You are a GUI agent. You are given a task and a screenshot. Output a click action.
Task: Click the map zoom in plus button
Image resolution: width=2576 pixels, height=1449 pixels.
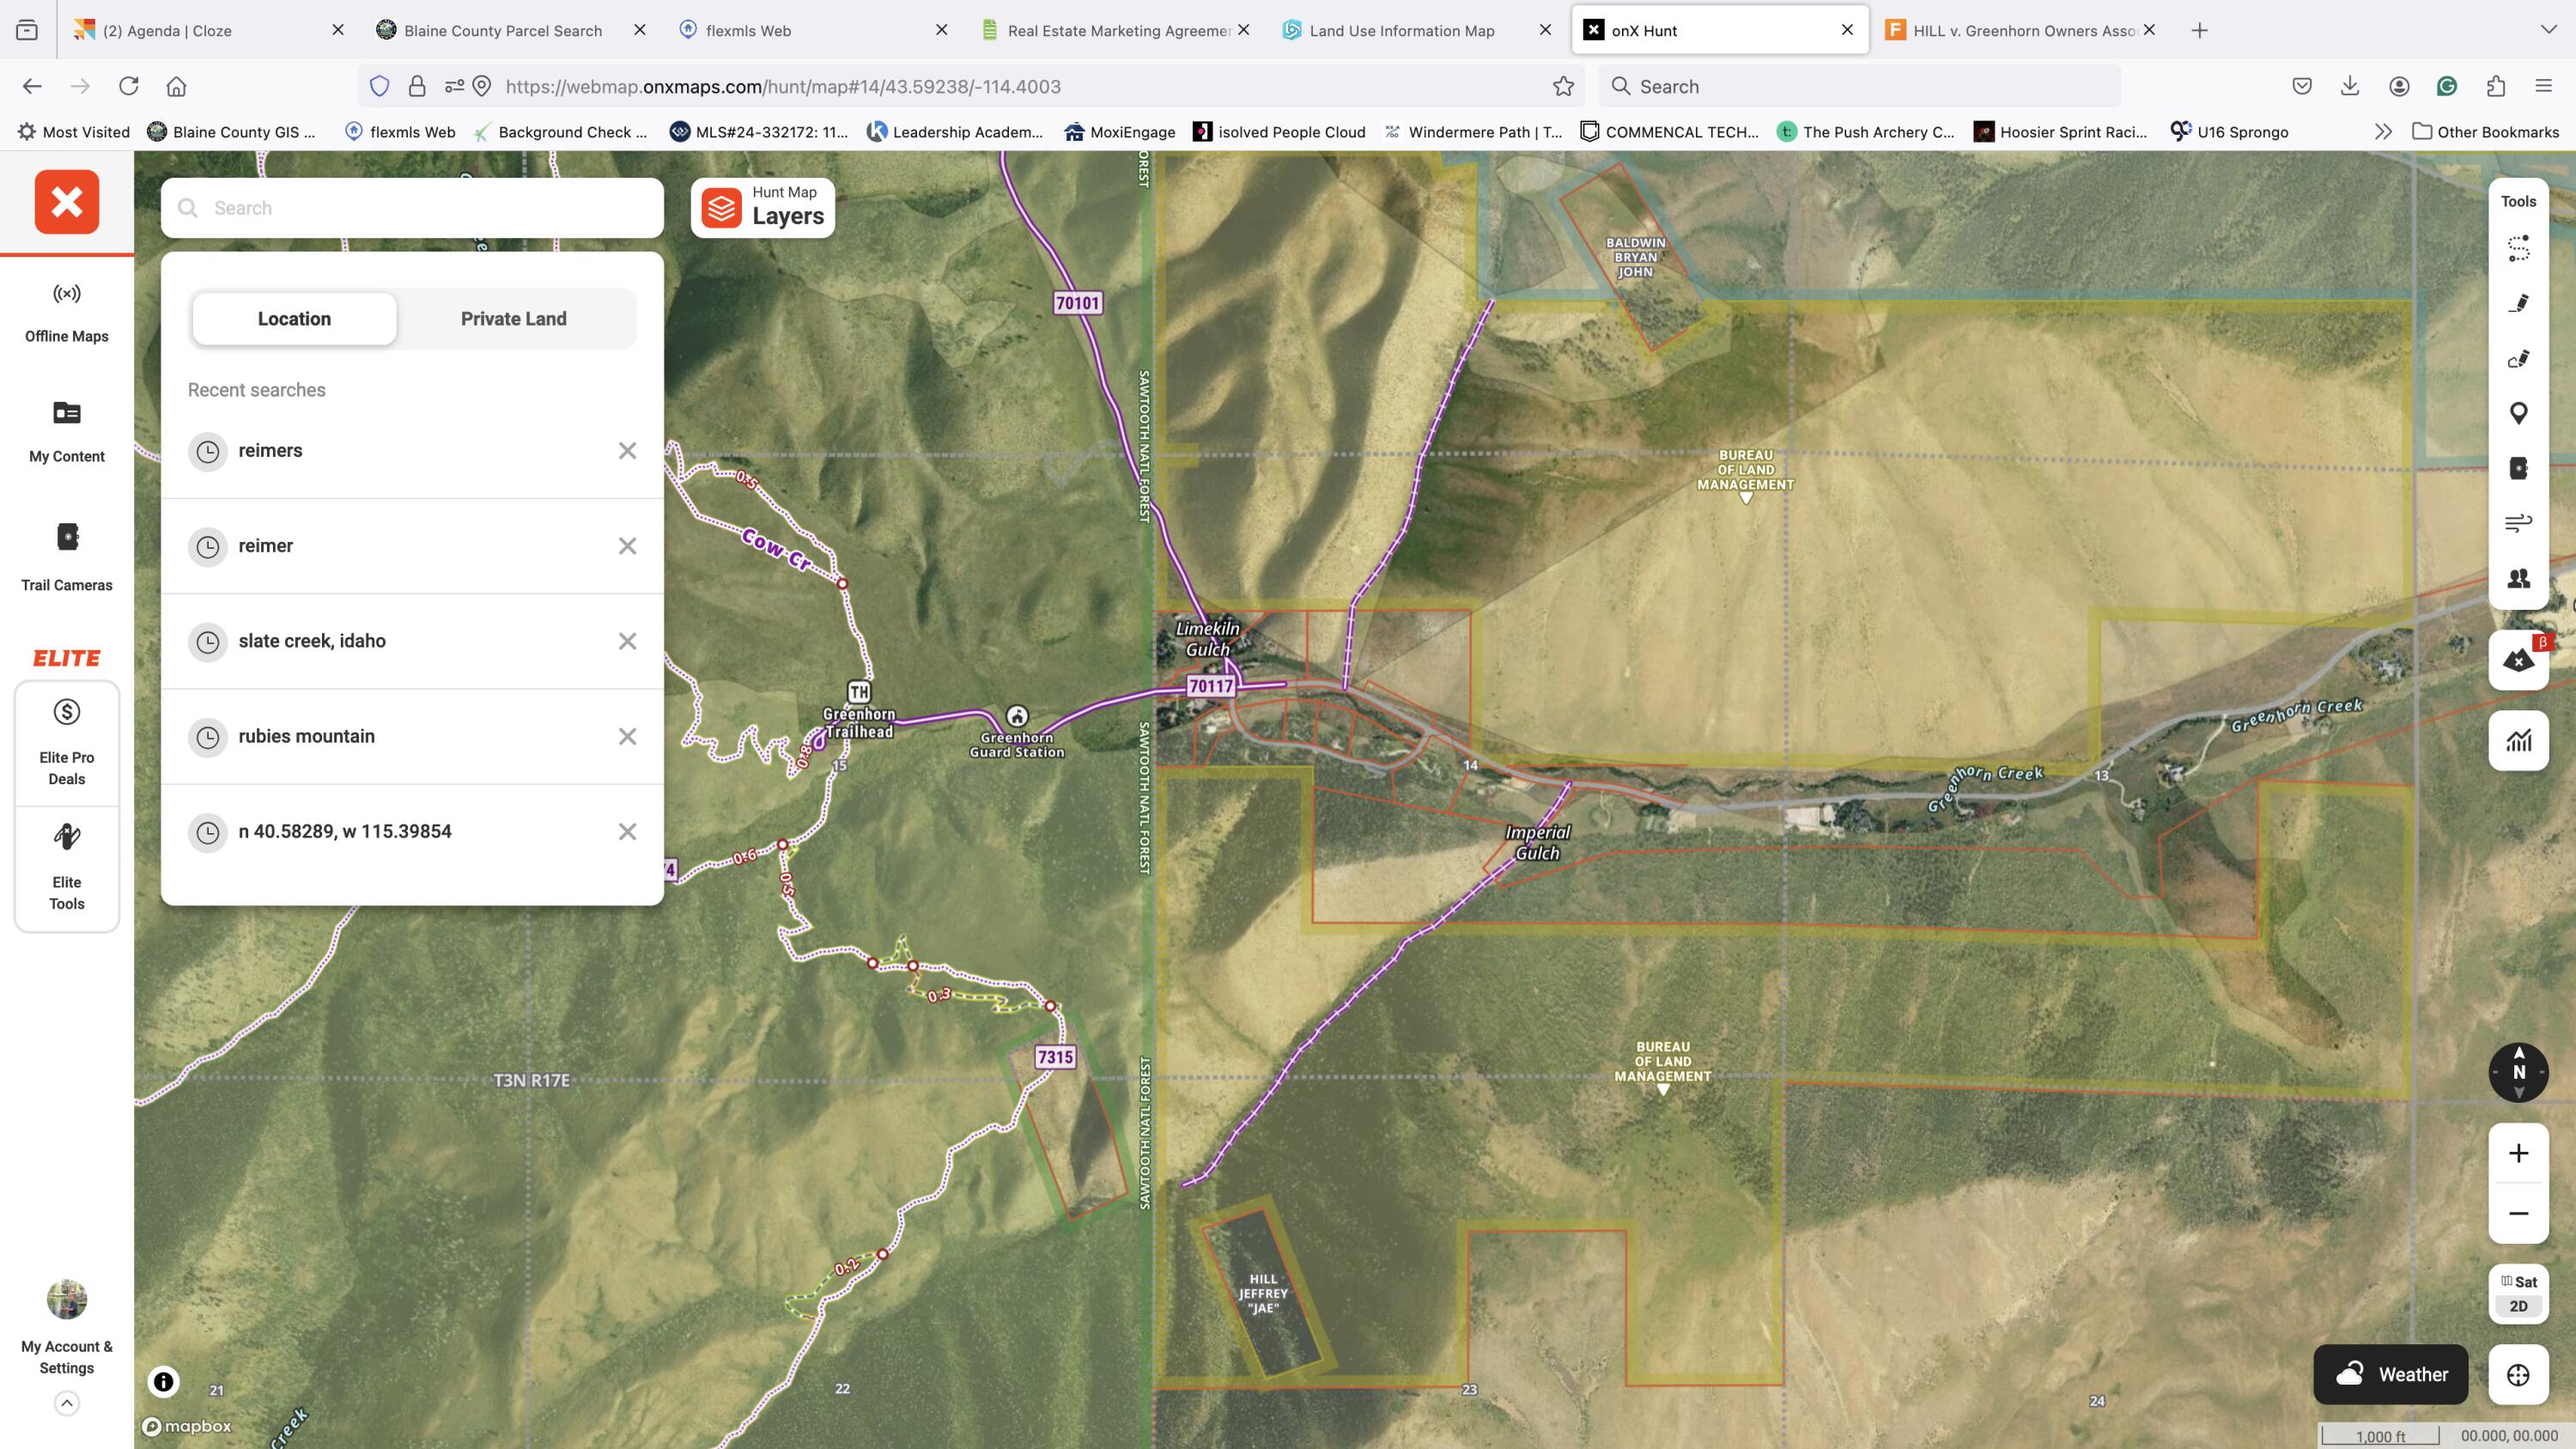click(2518, 1153)
